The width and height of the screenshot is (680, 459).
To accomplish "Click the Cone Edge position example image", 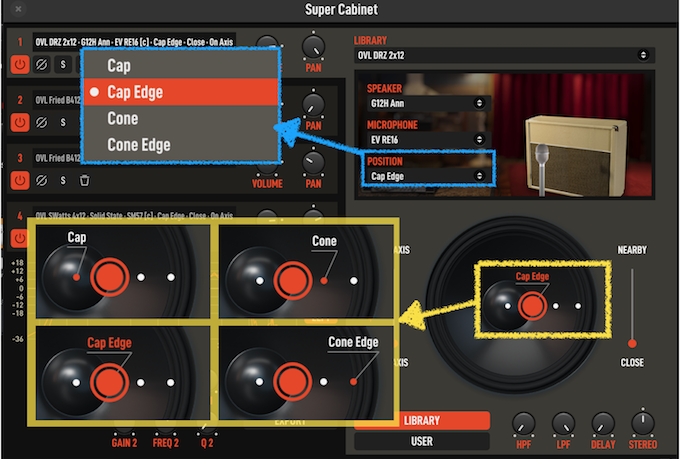I will point(306,373).
